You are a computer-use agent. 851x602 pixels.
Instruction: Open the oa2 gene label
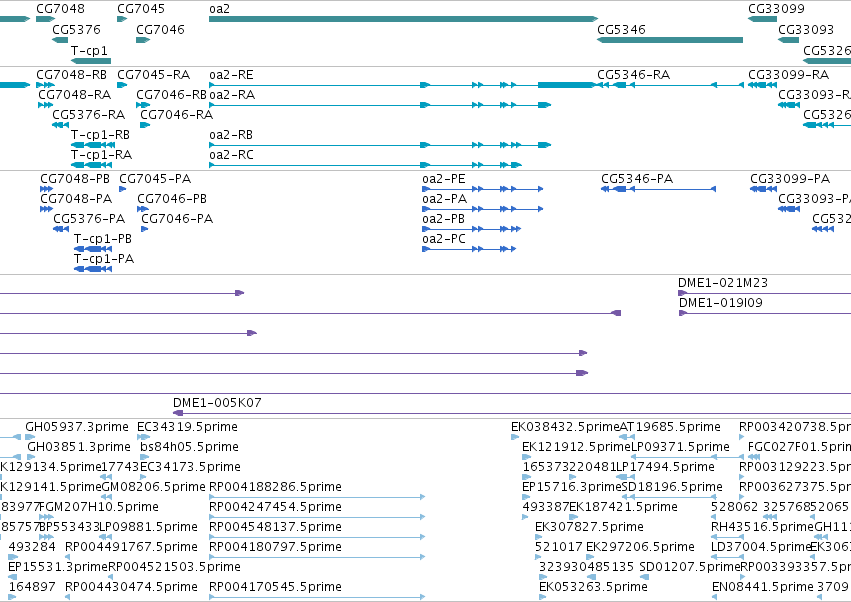tap(219, 9)
